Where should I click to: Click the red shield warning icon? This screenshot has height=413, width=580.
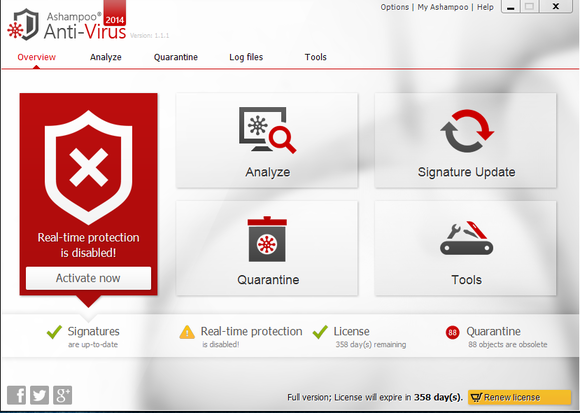tap(88, 167)
